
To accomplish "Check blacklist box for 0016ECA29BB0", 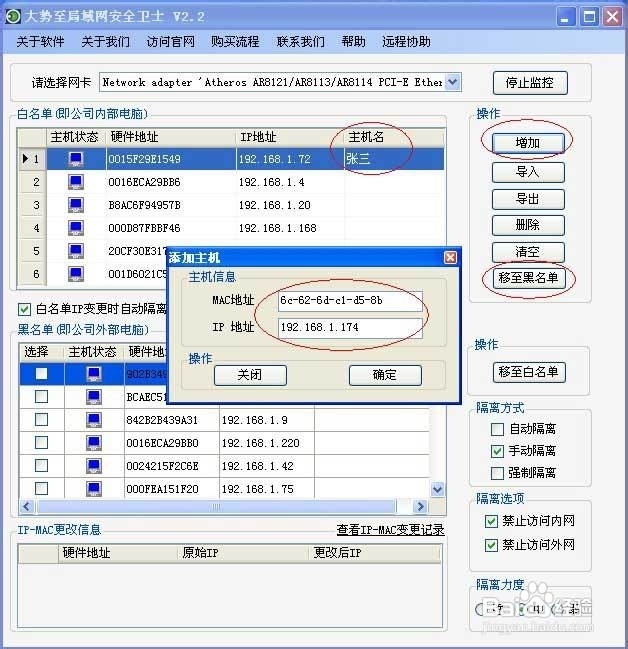I will [41, 442].
